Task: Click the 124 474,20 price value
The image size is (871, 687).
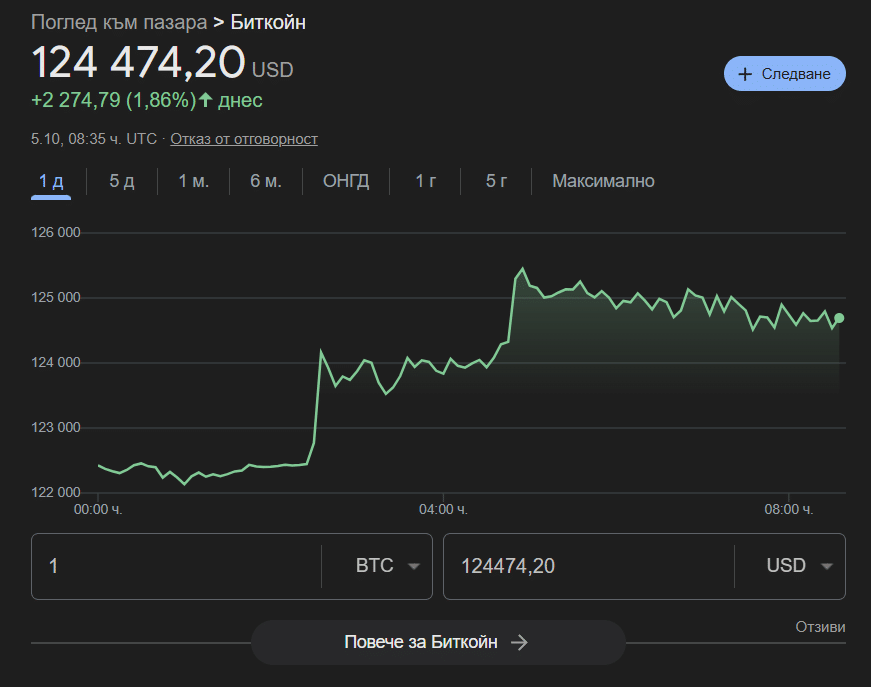Action: pyautogui.click(x=138, y=62)
